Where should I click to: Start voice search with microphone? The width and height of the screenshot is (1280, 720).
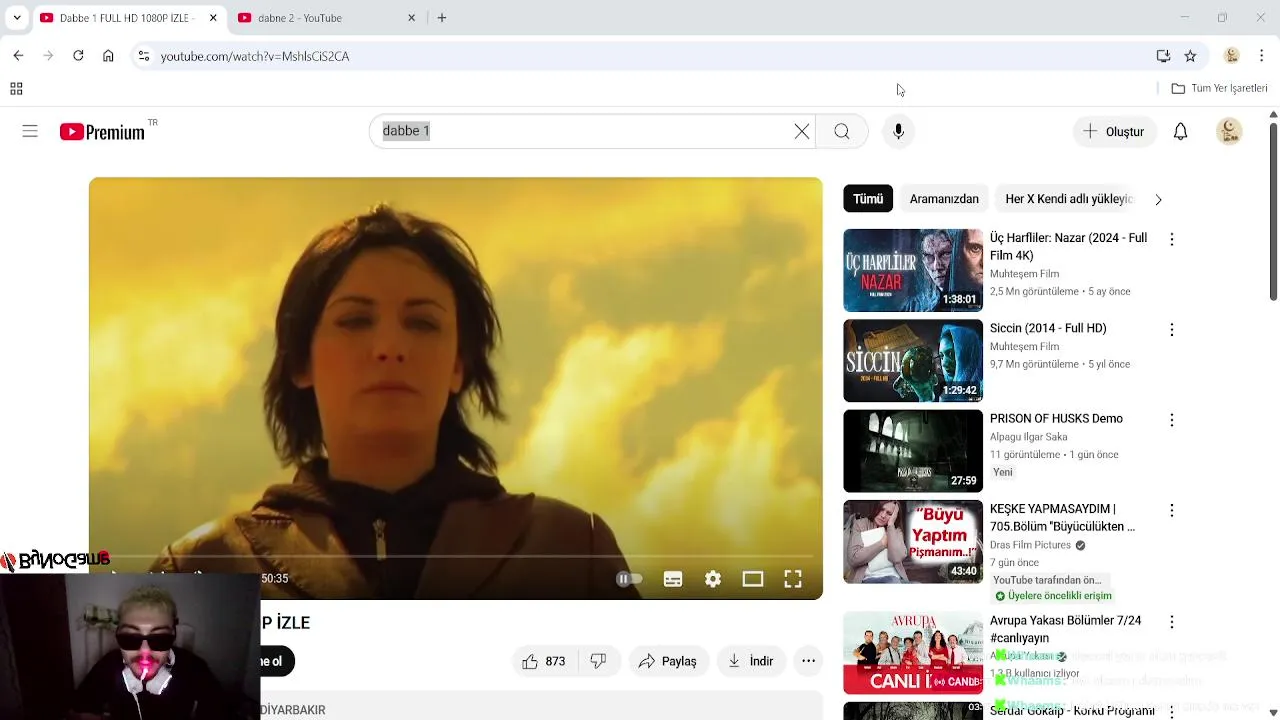pos(898,131)
